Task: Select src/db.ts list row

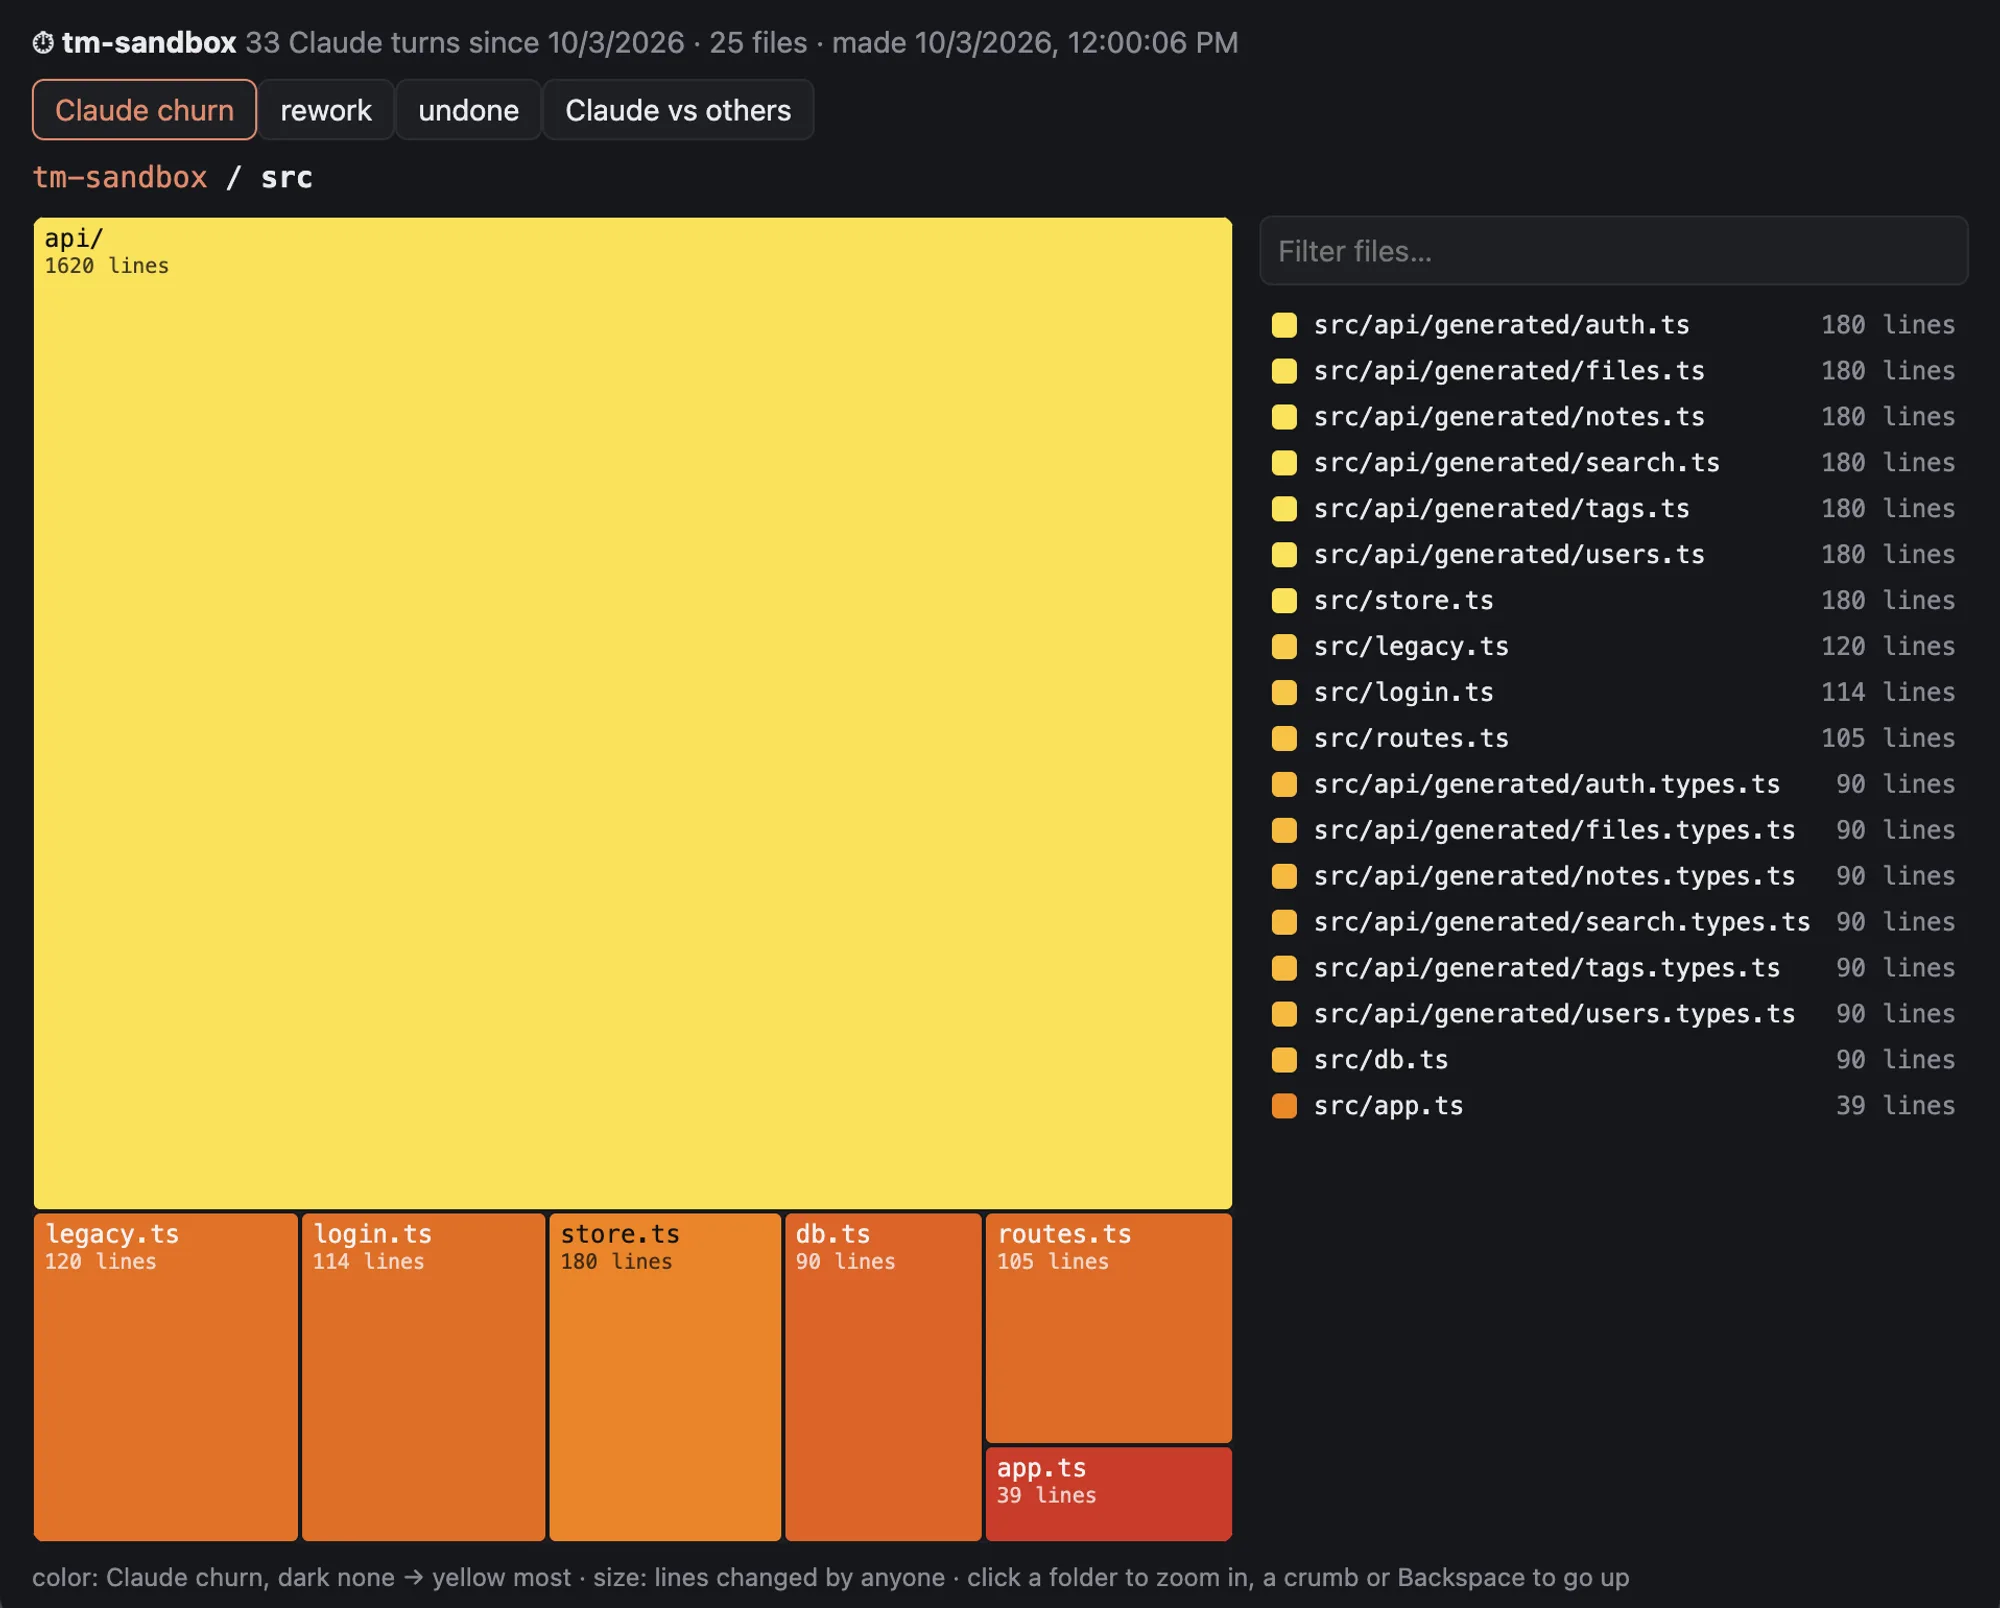Action: click(1614, 1061)
